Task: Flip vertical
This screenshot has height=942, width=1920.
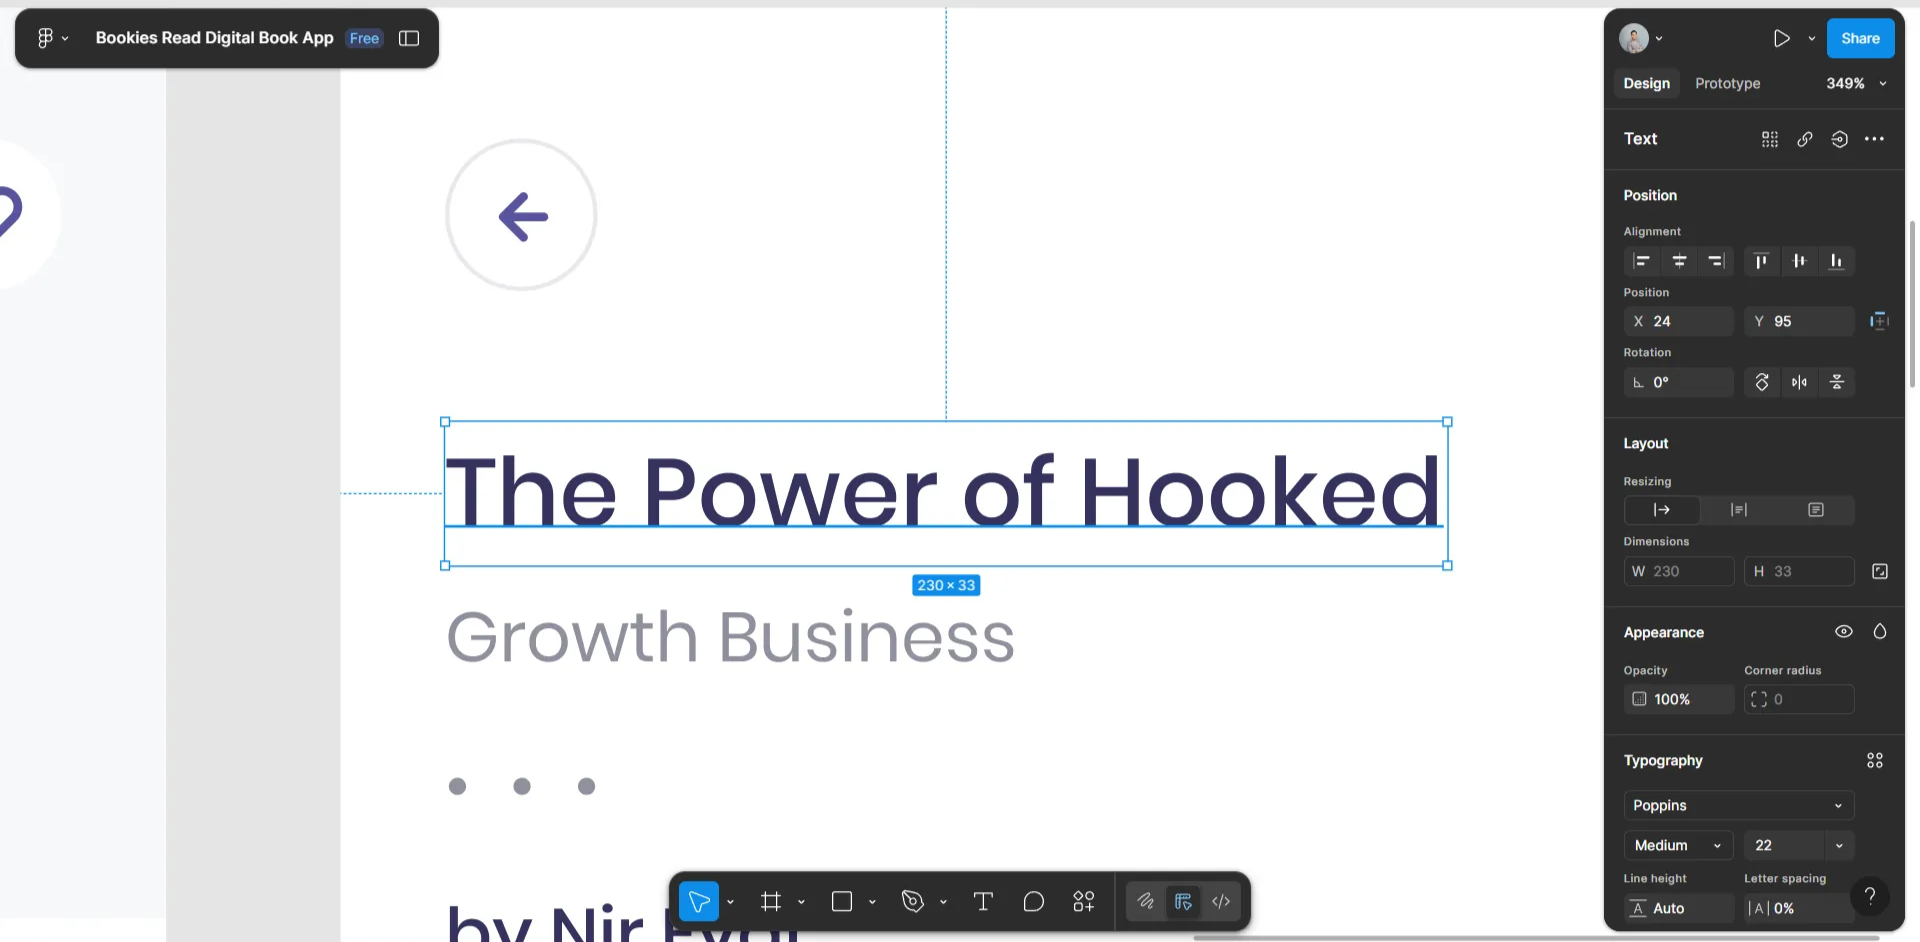Action: tap(1837, 382)
